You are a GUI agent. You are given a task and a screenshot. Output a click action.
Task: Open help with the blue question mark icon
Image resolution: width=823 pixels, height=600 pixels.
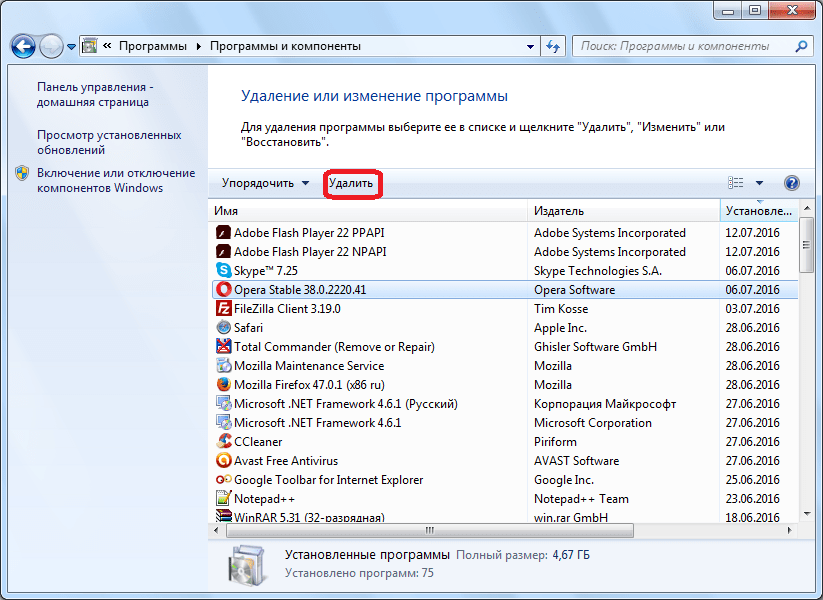pos(792,183)
